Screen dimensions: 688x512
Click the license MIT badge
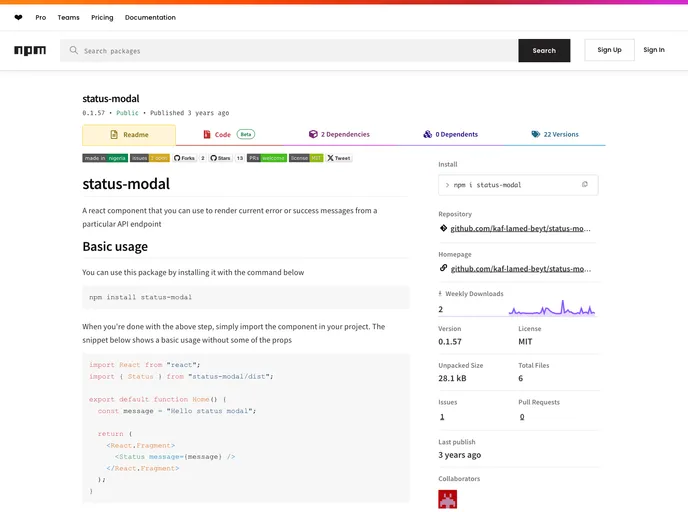(306, 158)
